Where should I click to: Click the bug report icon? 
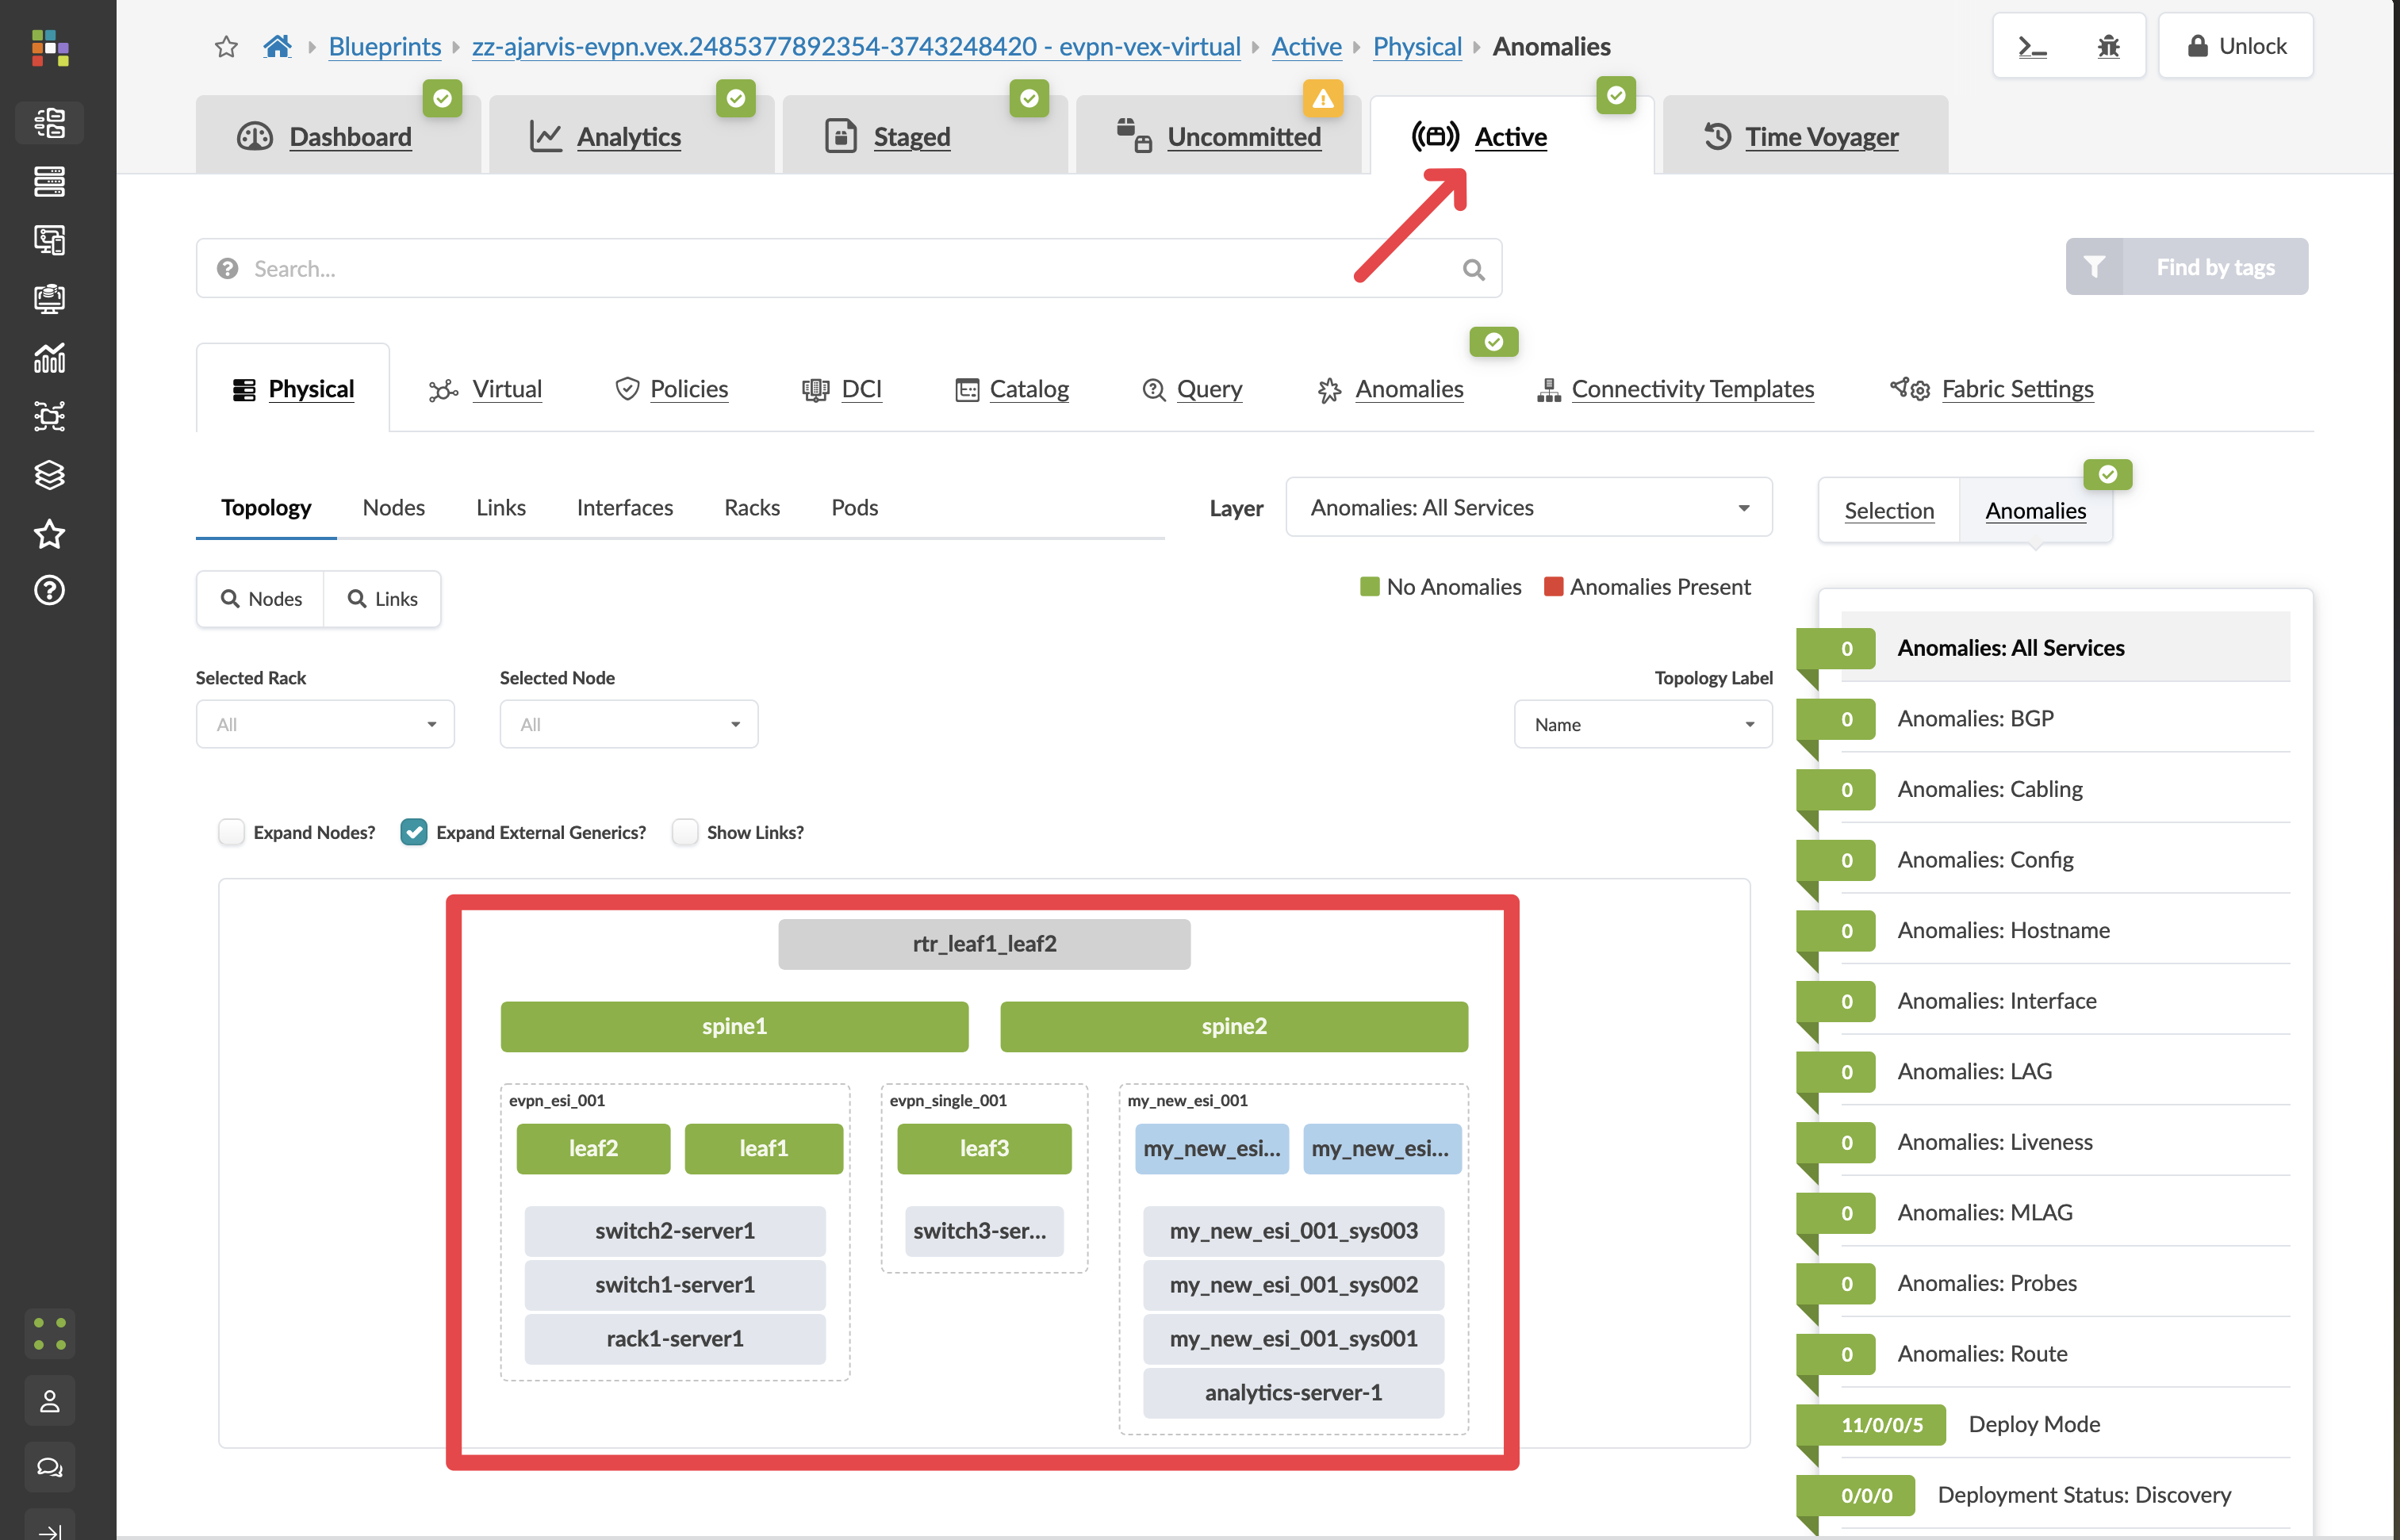2108,46
